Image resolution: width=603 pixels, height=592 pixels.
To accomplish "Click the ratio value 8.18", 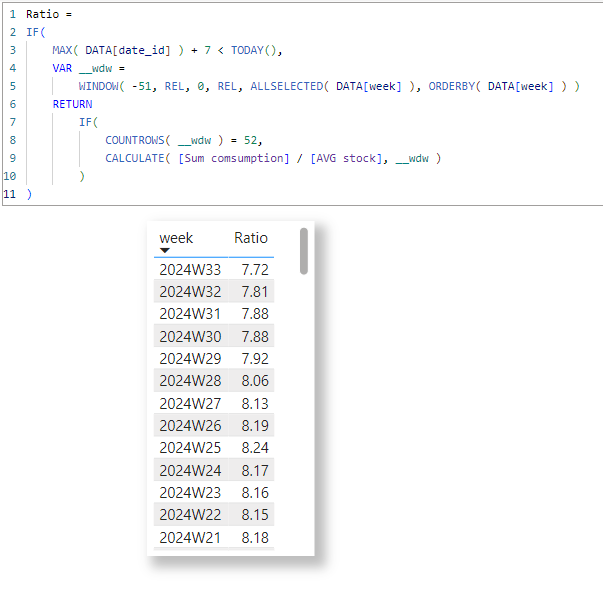I will pos(255,537).
